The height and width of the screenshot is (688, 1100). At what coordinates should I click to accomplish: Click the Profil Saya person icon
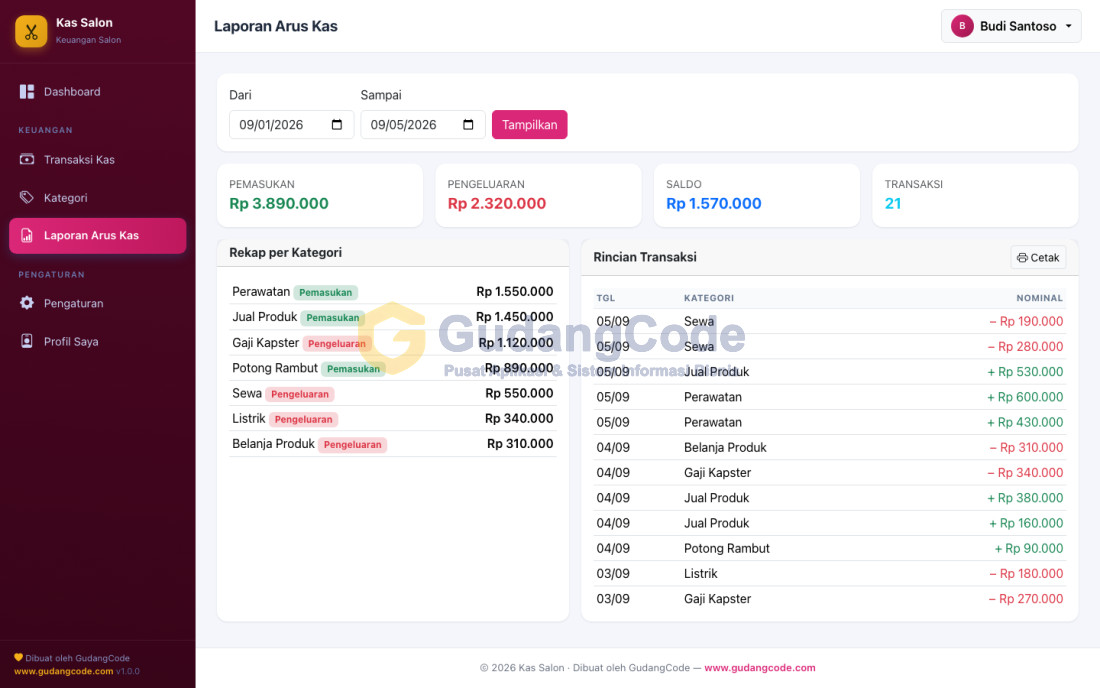(x=27, y=341)
